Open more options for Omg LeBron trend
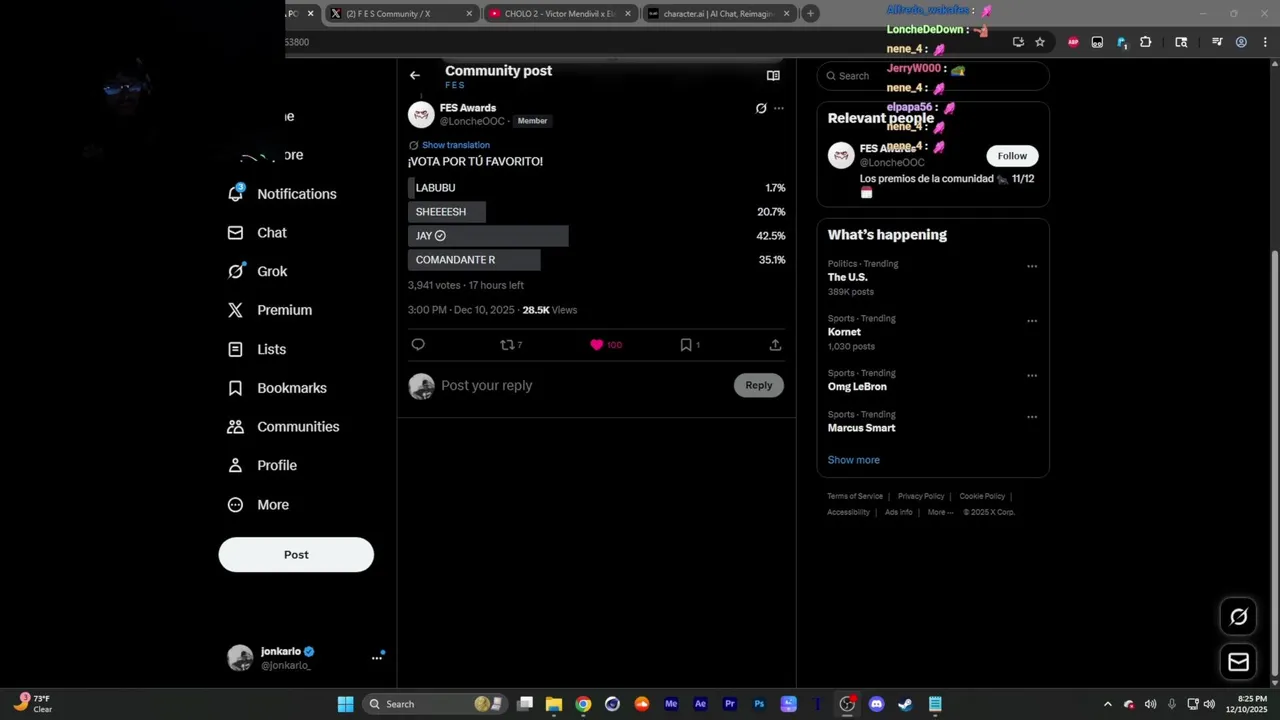1280x720 pixels. (x=1032, y=376)
